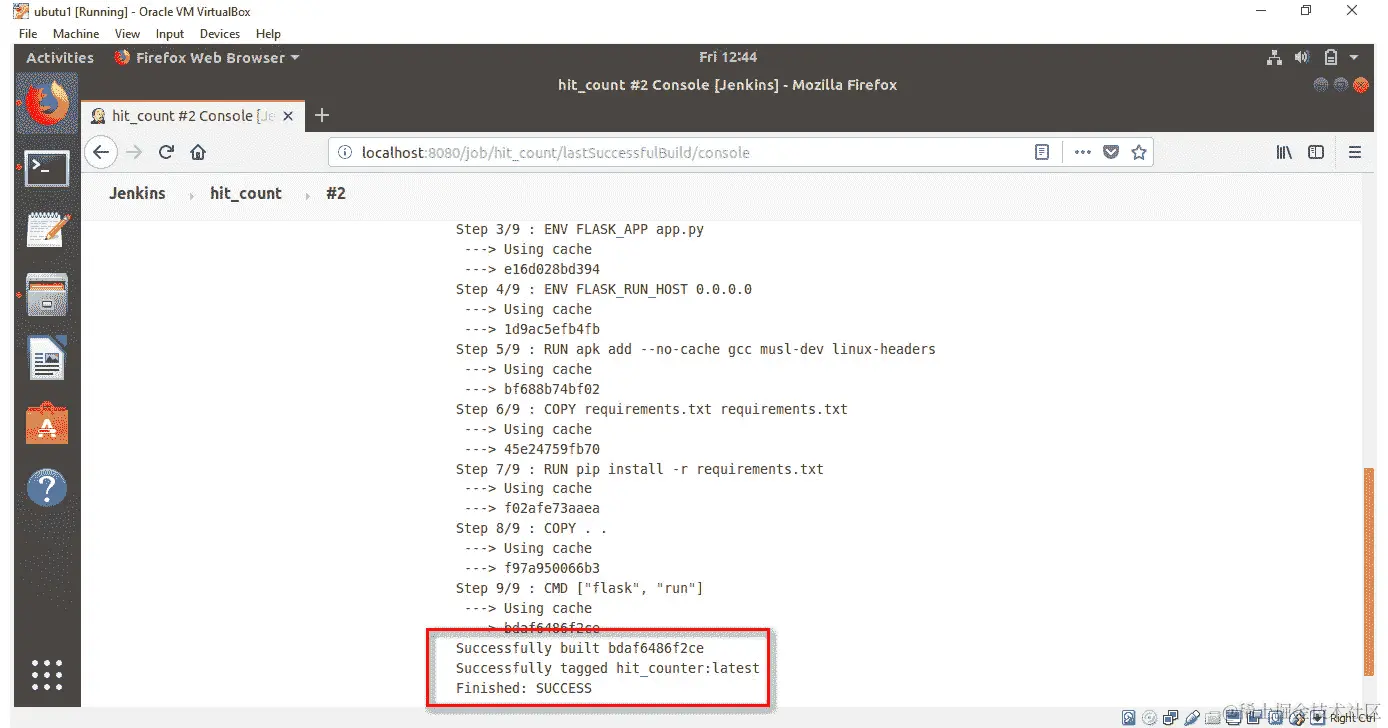The width and height of the screenshot is (1388, 728).
Task: Click the "Step 8/9 : COPY . ." line
Action: click(x=531, y=528)
